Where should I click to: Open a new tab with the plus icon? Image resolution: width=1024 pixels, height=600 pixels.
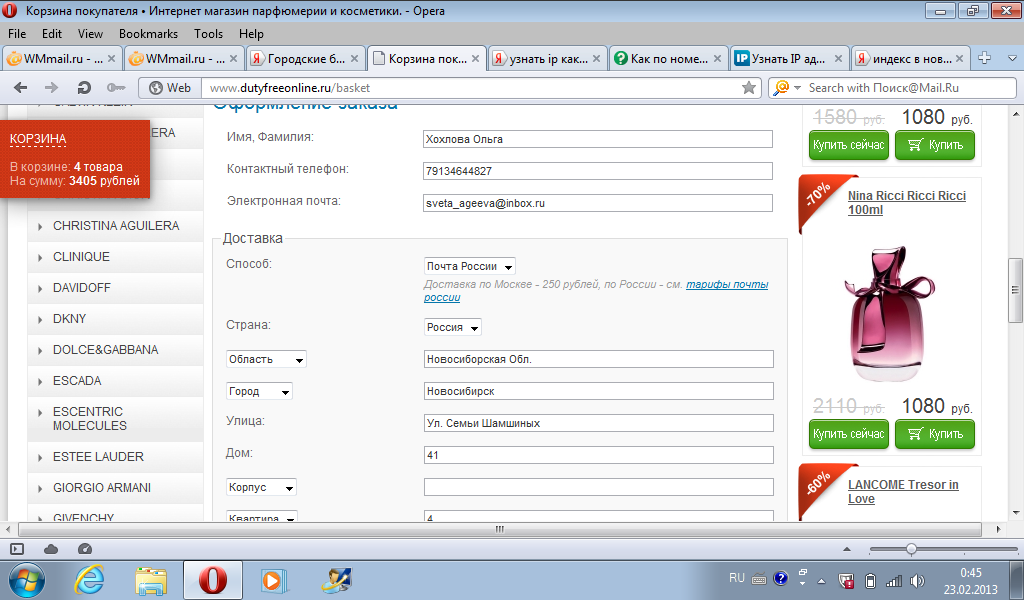(984, 58)
